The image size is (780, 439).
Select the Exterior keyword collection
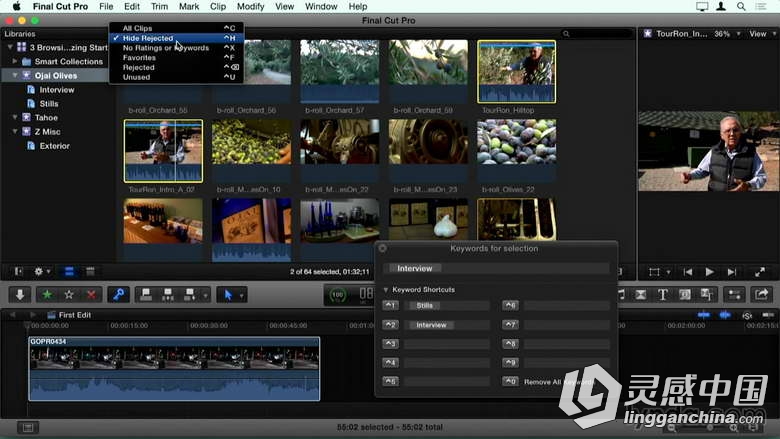54,146
